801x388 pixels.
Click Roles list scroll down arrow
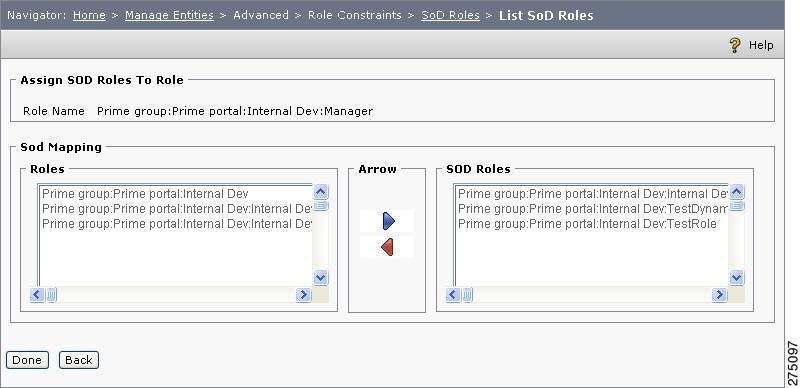320,278
